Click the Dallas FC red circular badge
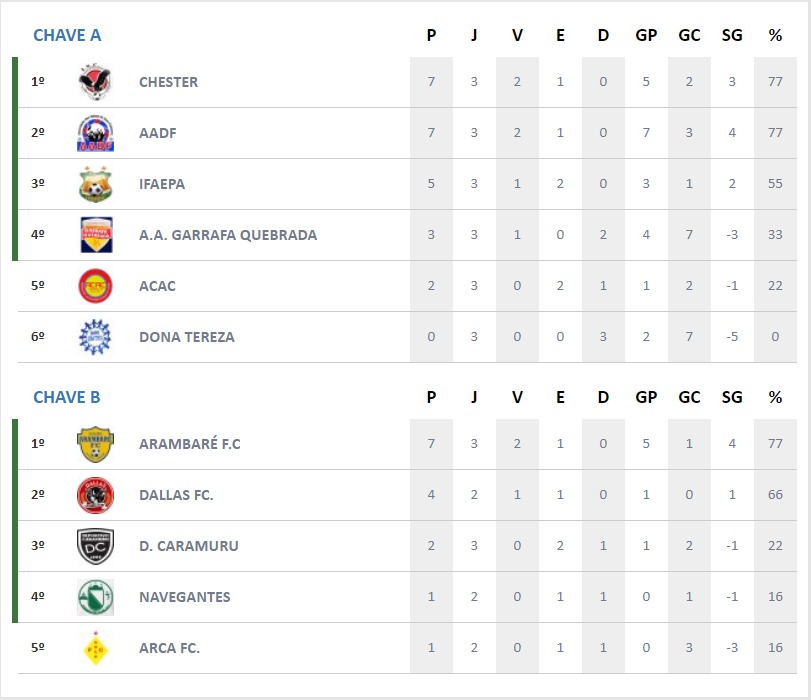The width and height of the screenshot is (811, 700). click(95, 495)
